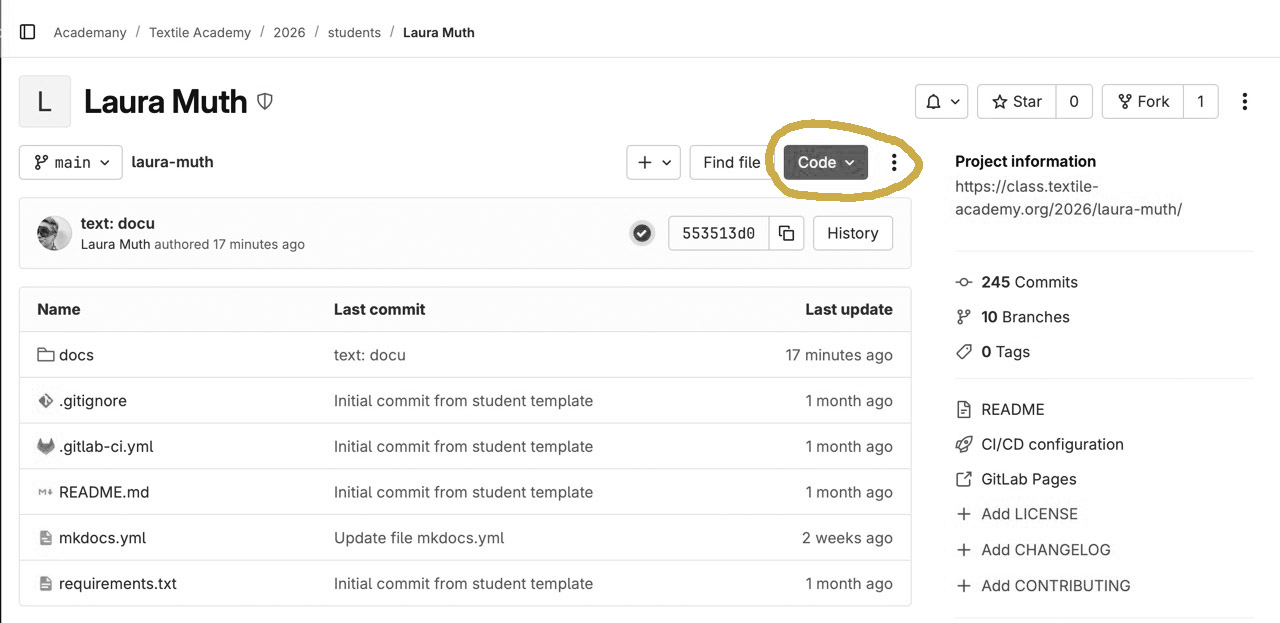
Task: Open the kebab menu beside Code button
Action: point(894,162)
